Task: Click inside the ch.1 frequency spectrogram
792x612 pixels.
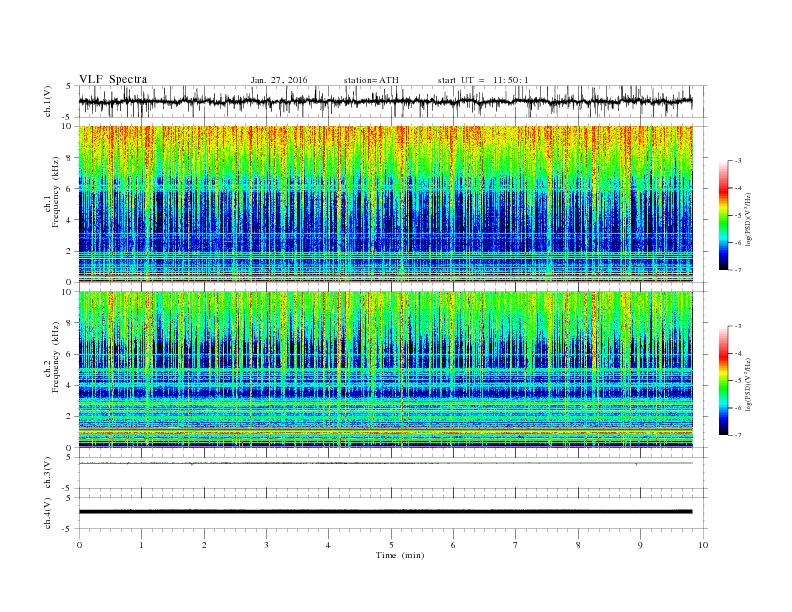Action: [386, 204]
